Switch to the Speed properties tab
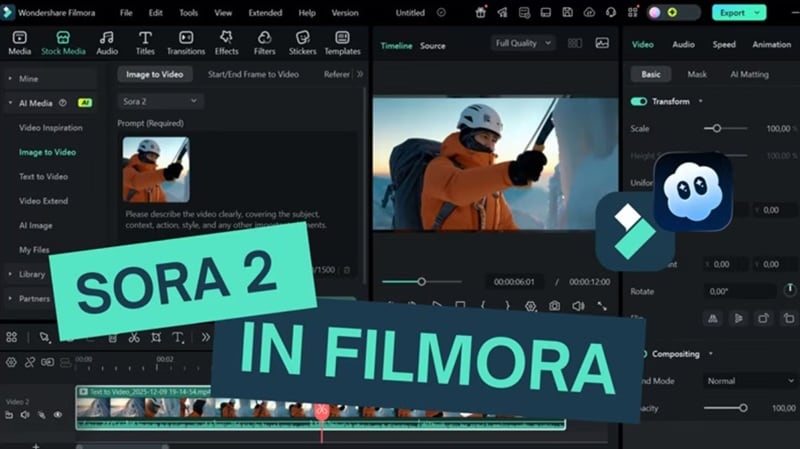Screen dimensions: 800x449 pyautogui.click(x=724, y=45)
